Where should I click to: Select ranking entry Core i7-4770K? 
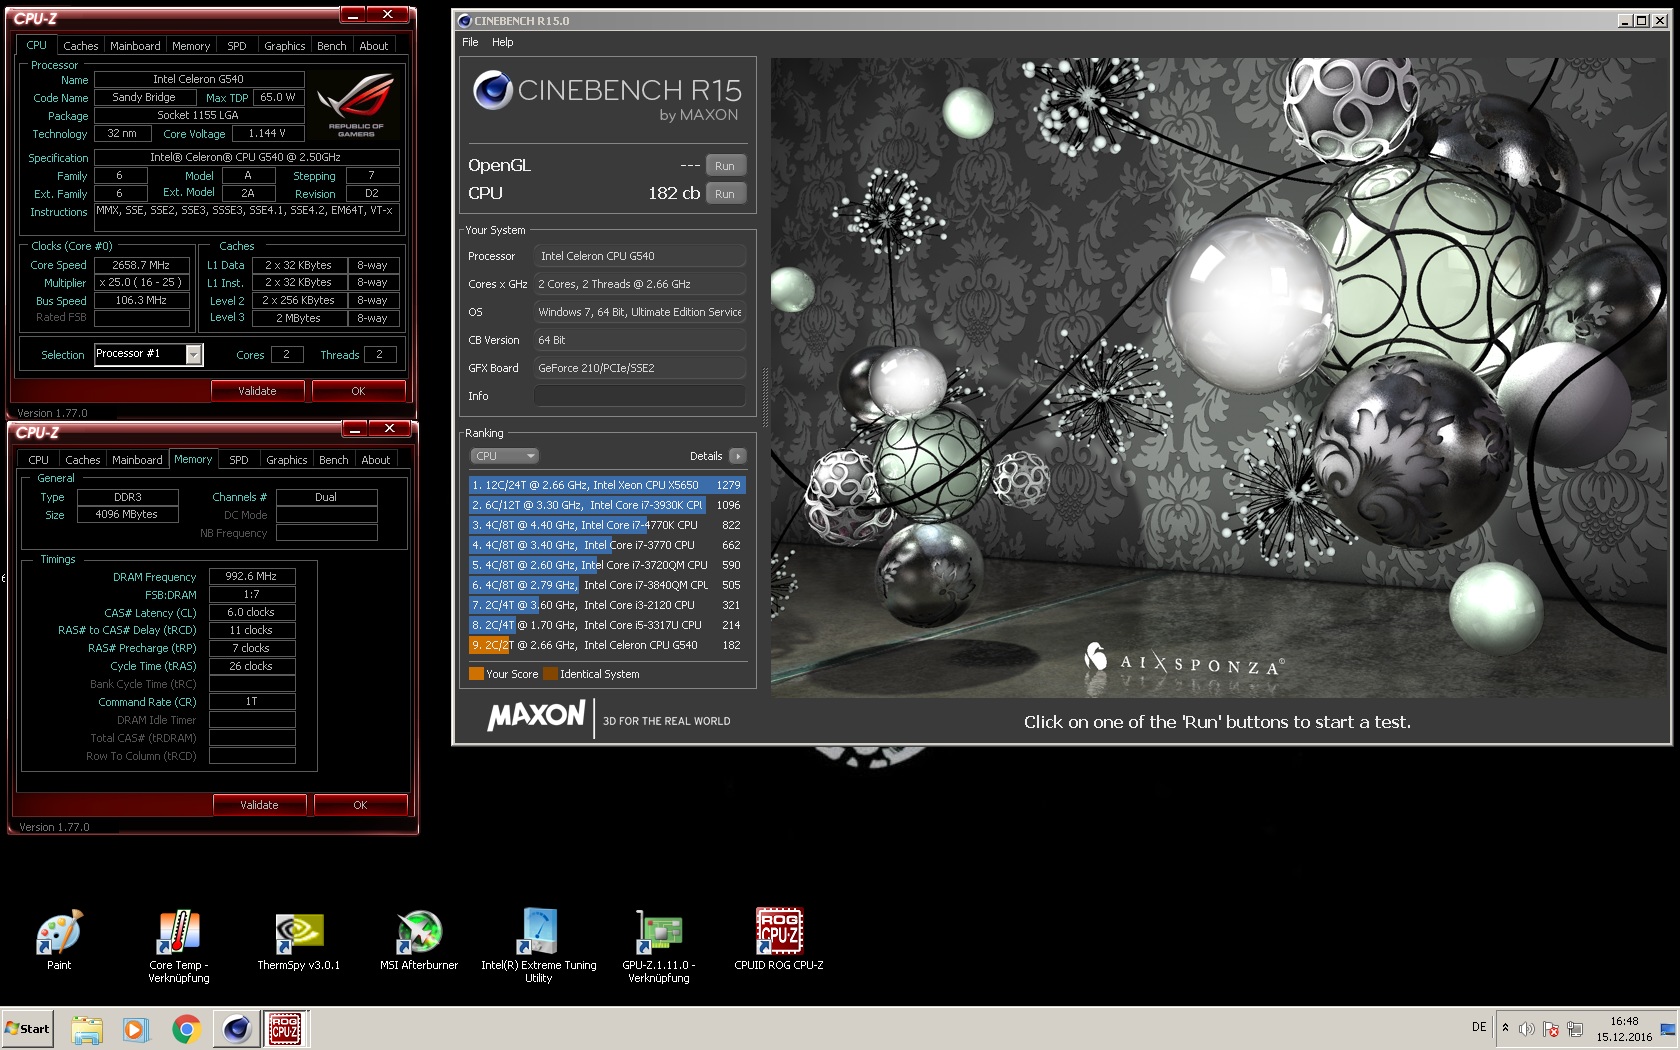(x=607, y=525)
